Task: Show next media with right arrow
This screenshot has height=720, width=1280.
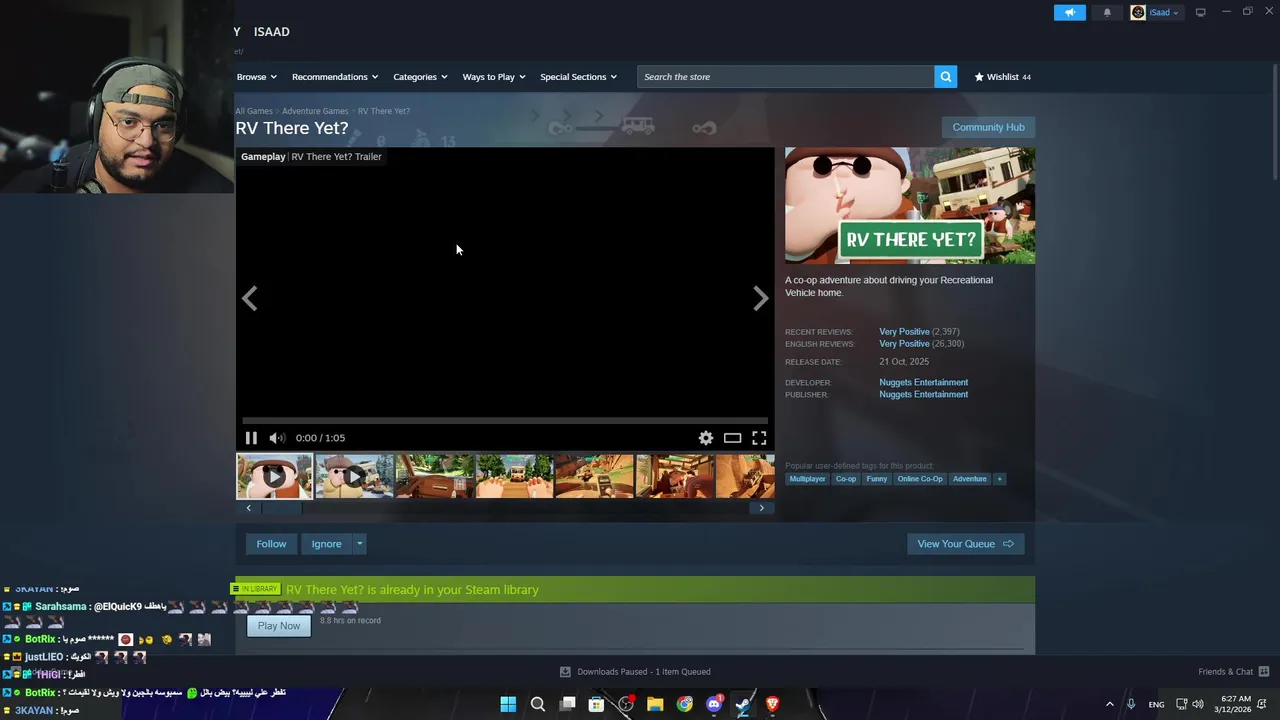Action: pos(760,298)
